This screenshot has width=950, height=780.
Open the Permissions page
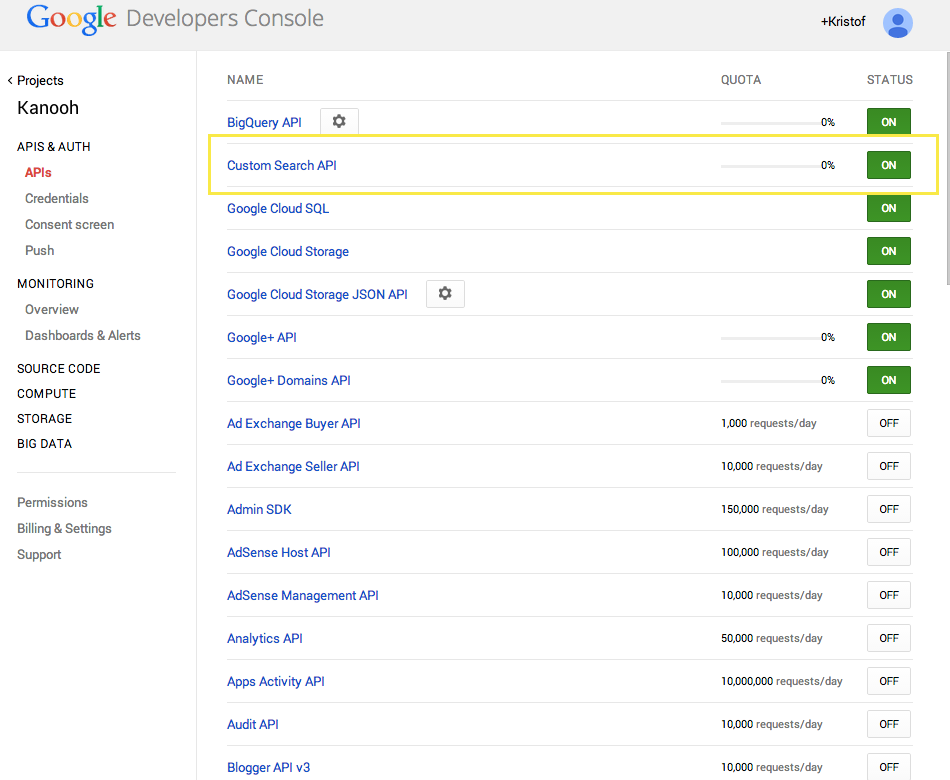[x=52, y=502]
